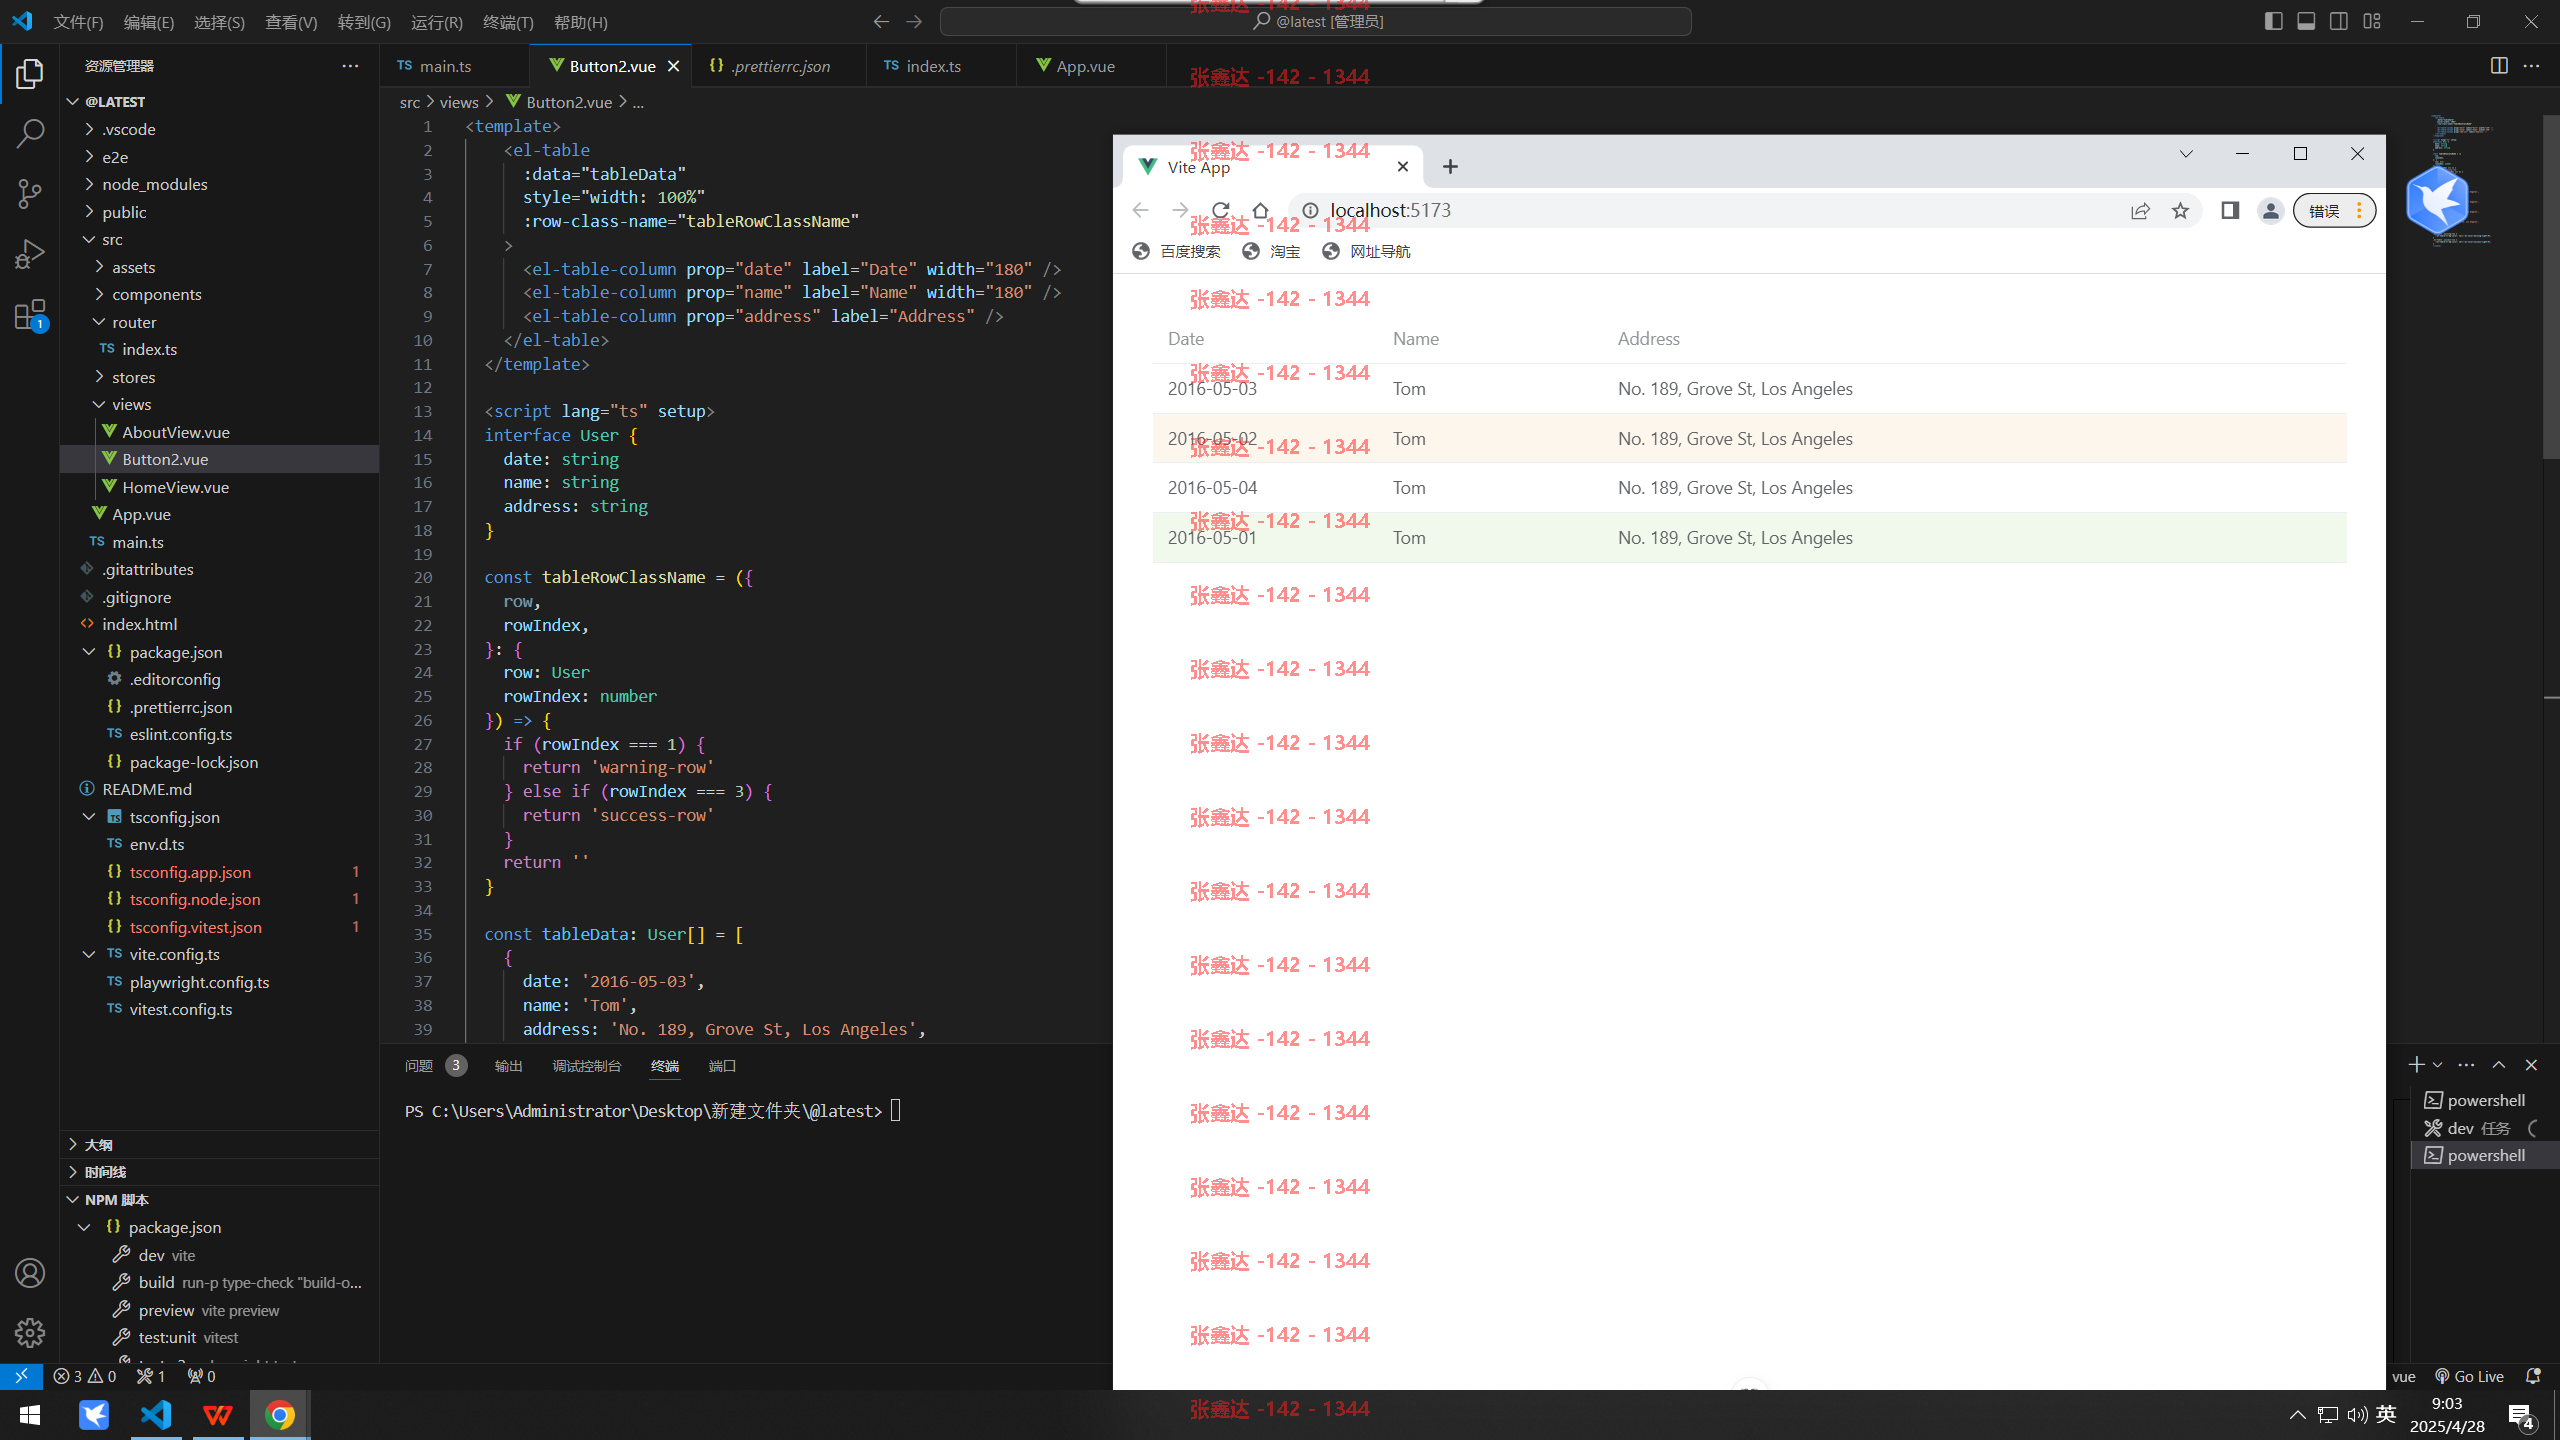Toggle the browser side panel

point(2230,210)
